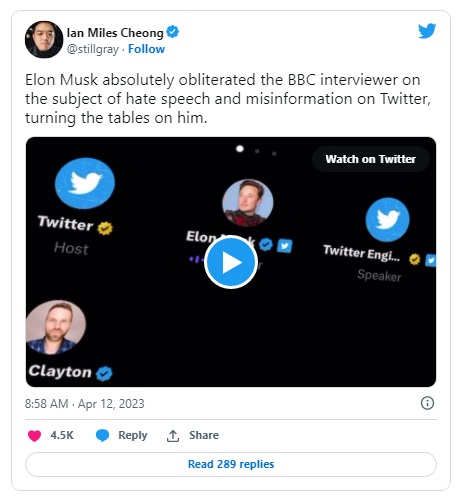The height and width of the screenshot is (500, 459).
Task: Like the tweet with the heart icon
Action: [x=34, y=435]
